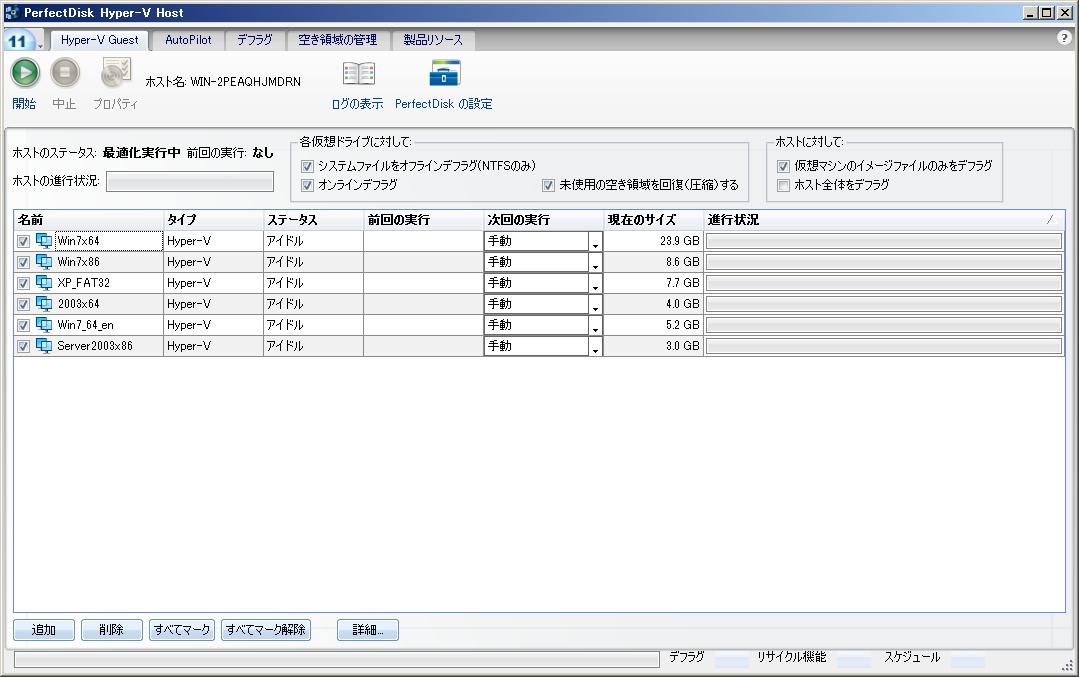The height and width of the screenshot is (677, 1079).
Task: Click the すべてマーク button
Action: (182, 630)
